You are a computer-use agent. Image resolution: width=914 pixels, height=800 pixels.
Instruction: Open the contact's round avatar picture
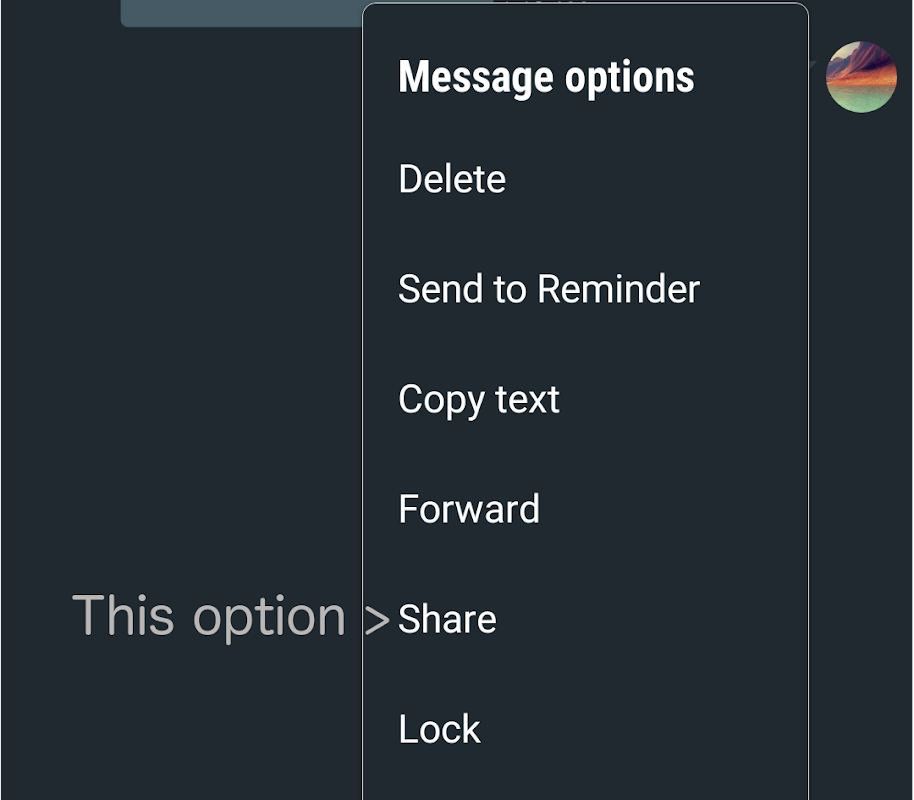click(861, 76)
